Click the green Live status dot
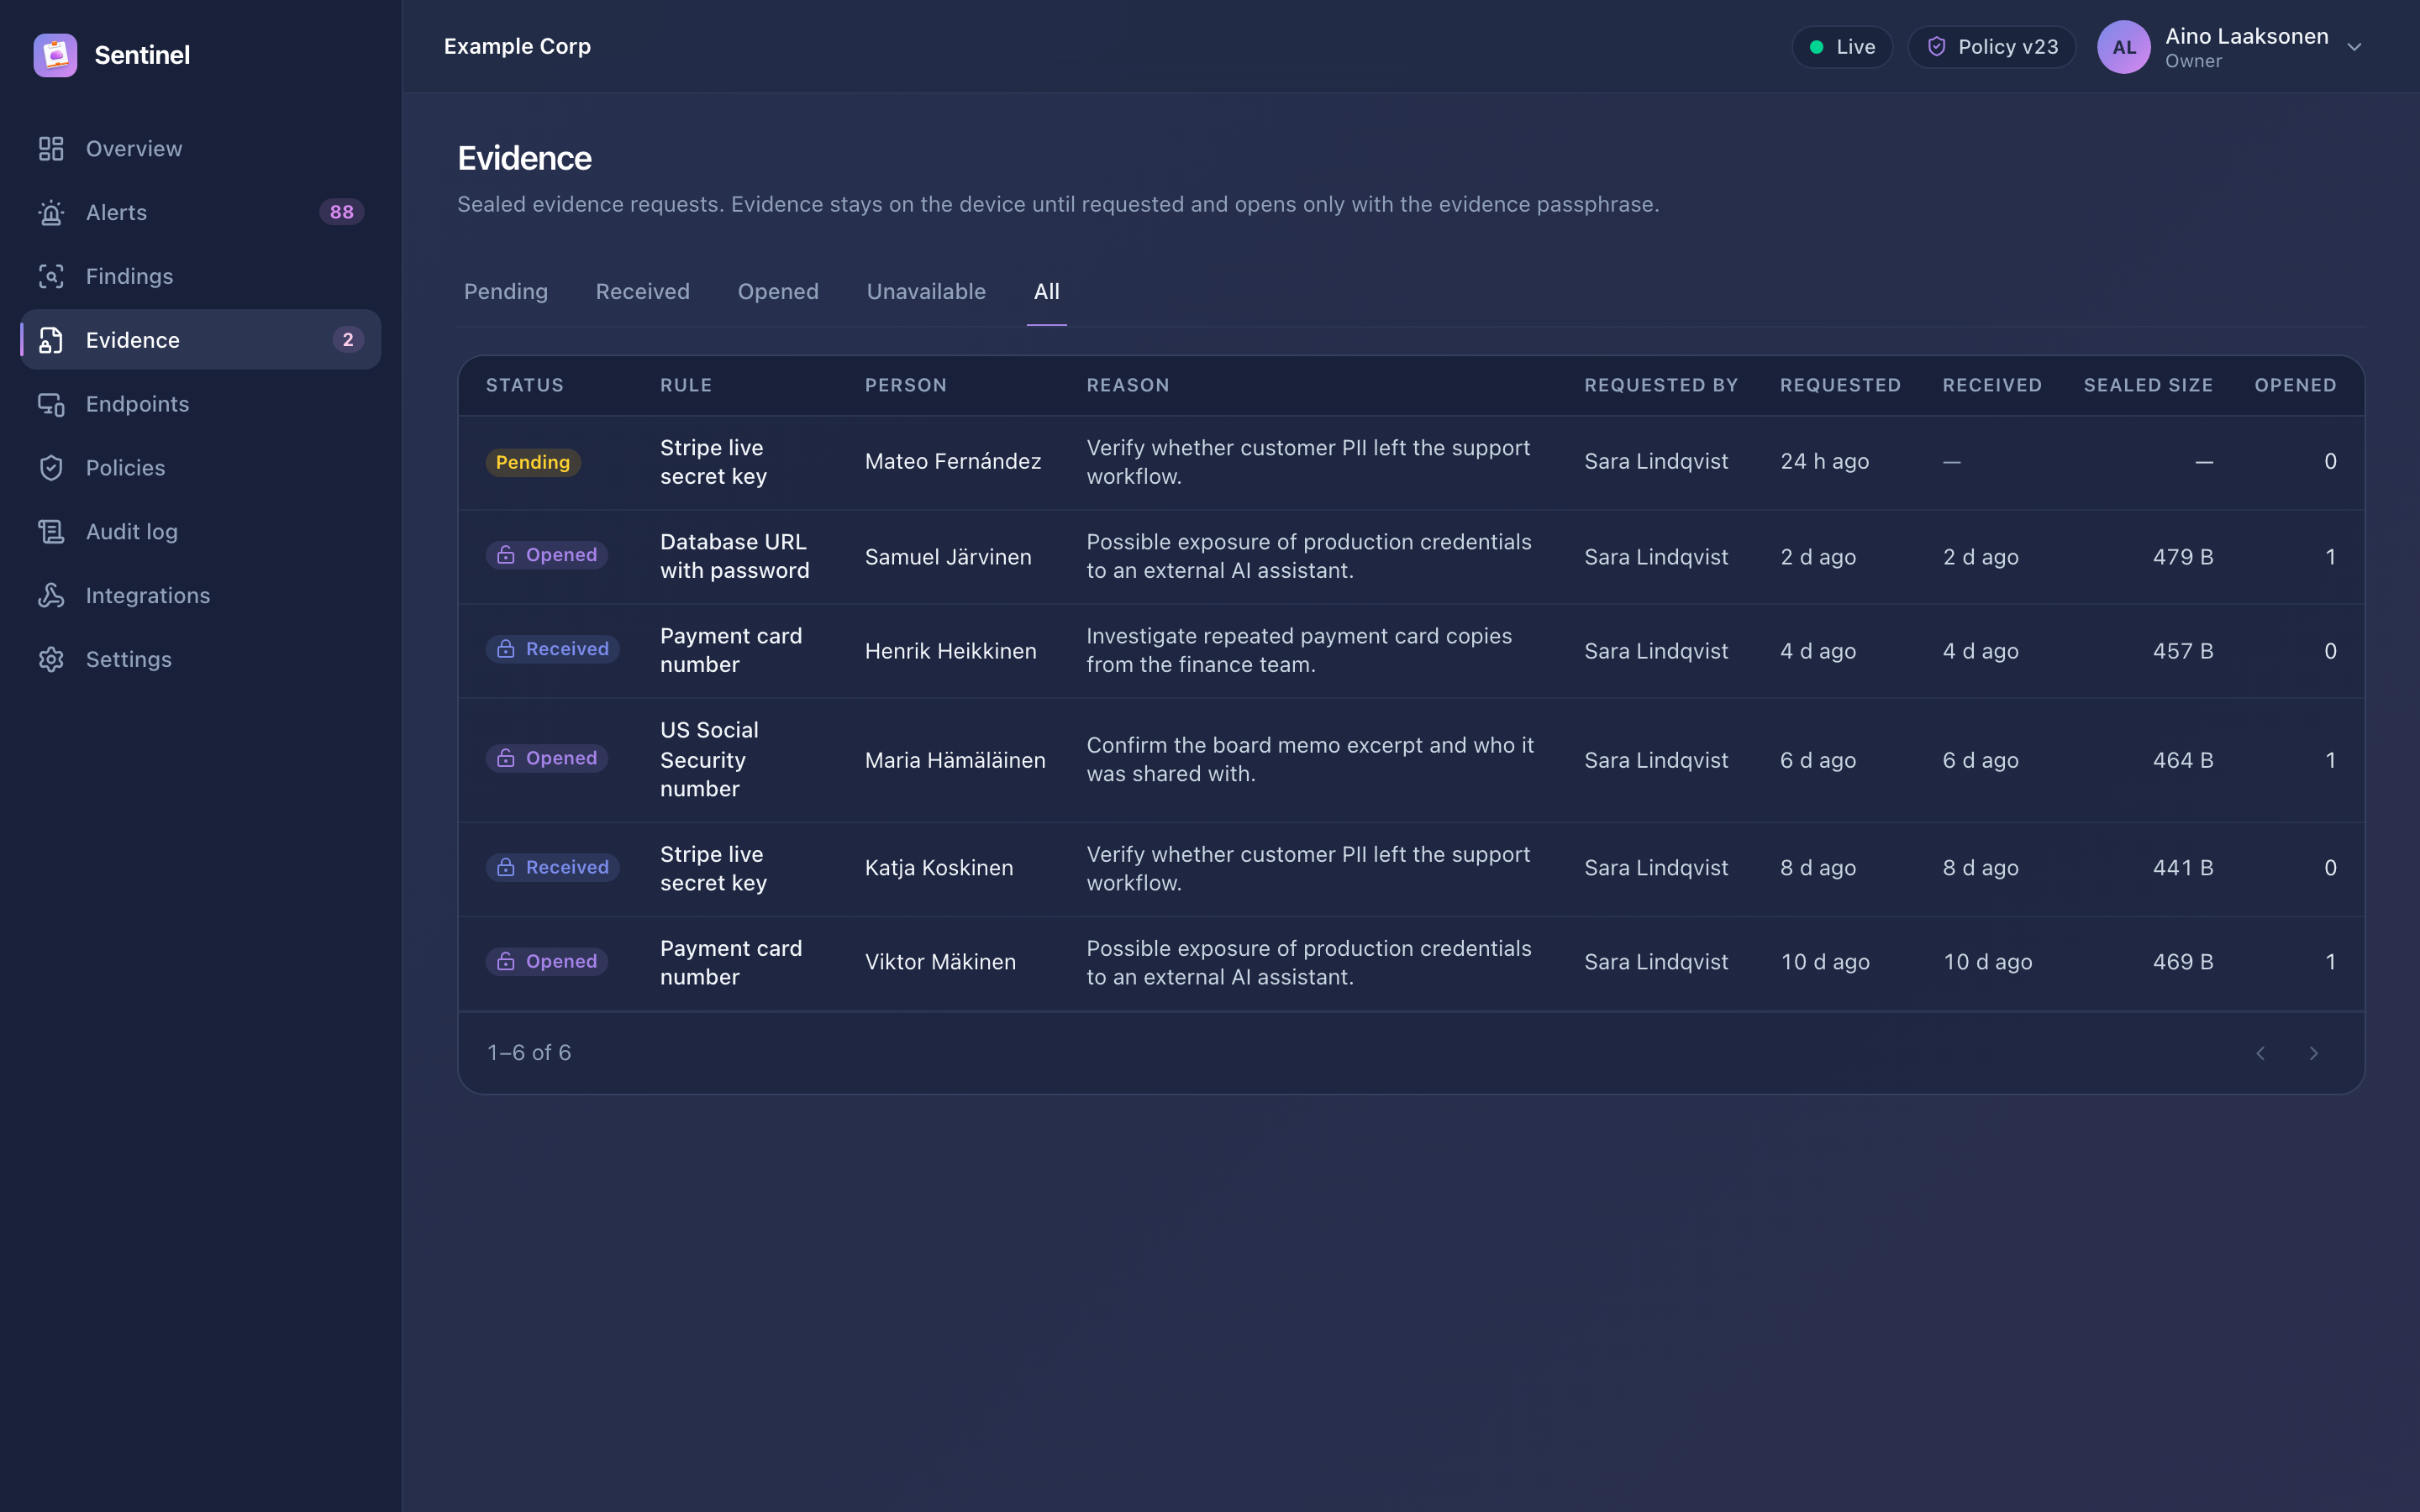This screenshot has width=2420, height=1512. pos(1817,47)
